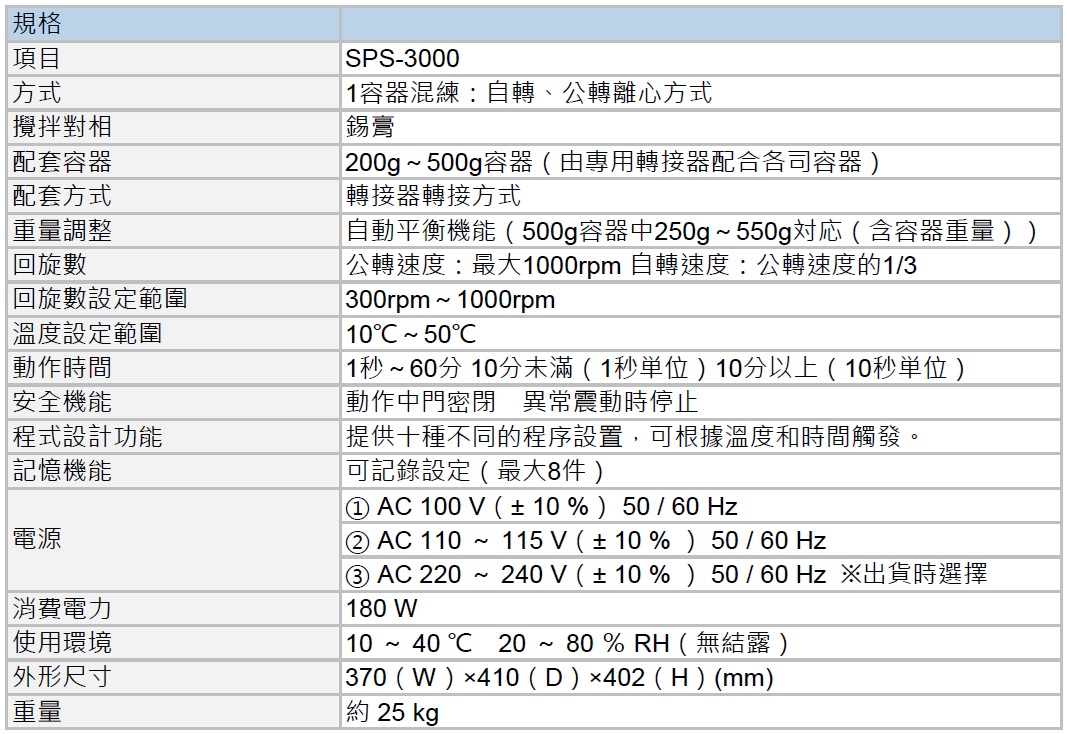
Task: Click the 可記錄設定 memory function value
Action: (x=476, y=471)
